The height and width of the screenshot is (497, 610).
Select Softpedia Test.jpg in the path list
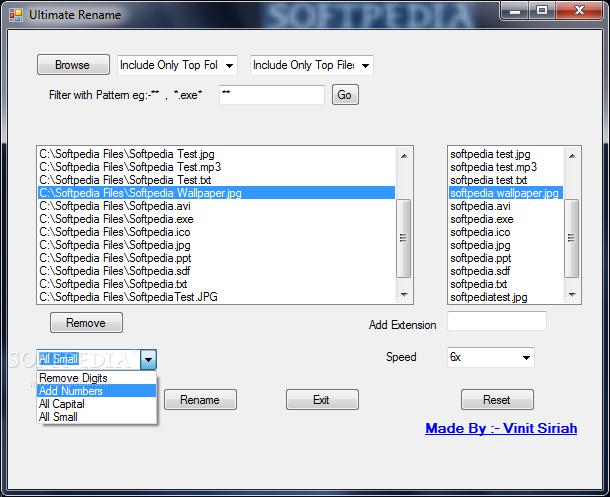[x=216, y=154]
